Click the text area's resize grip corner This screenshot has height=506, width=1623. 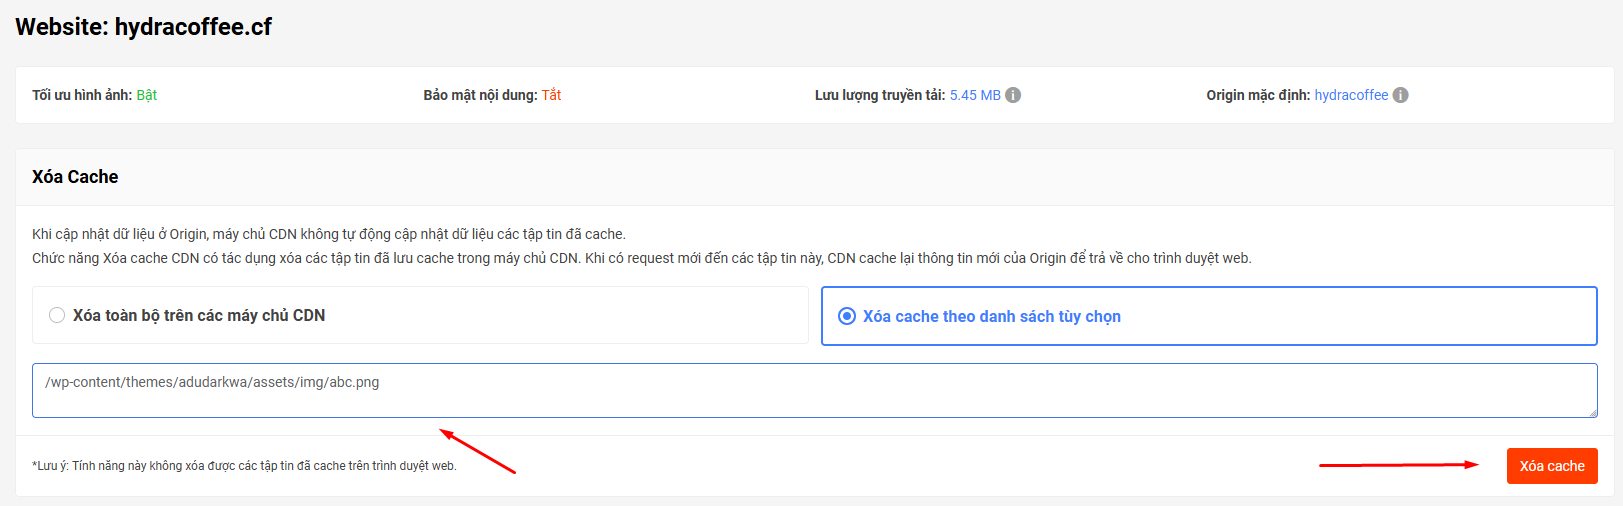pos(1591,411)
